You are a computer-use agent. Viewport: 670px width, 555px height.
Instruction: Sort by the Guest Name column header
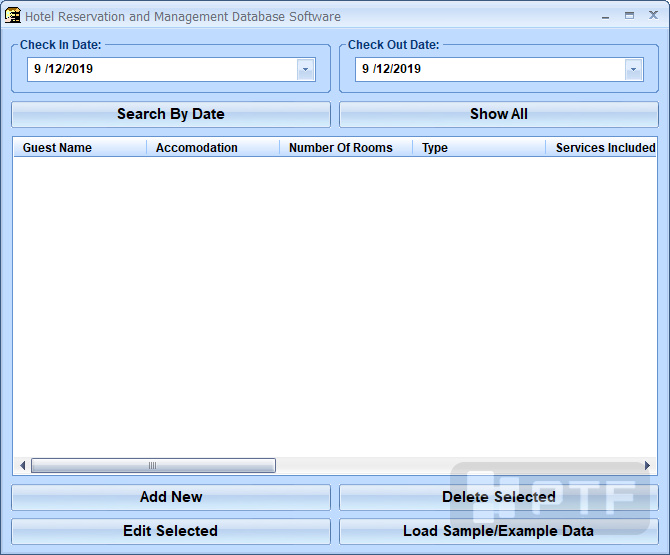(80, 147)
